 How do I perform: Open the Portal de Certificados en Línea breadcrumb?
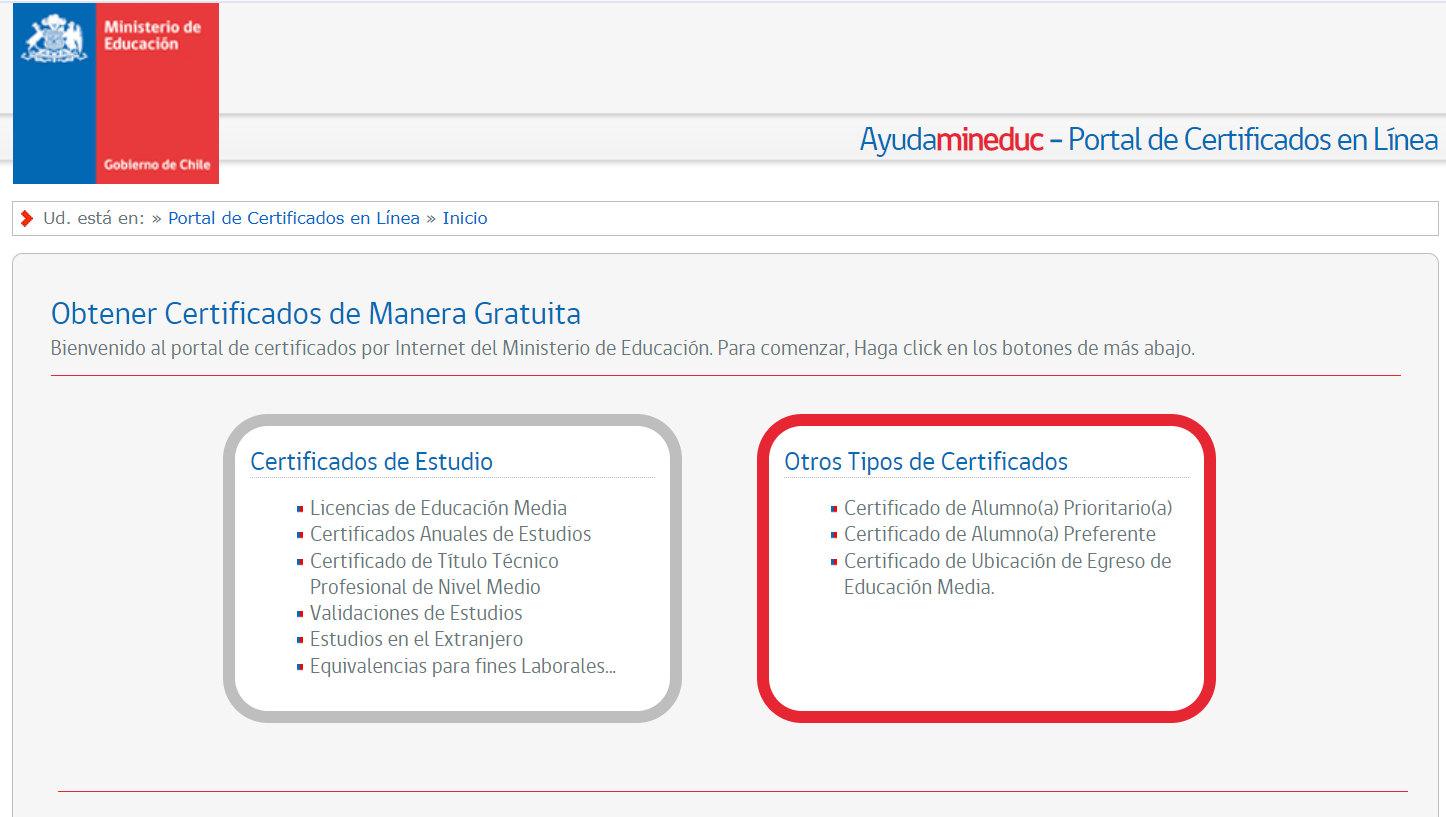[x=293, y=218]
